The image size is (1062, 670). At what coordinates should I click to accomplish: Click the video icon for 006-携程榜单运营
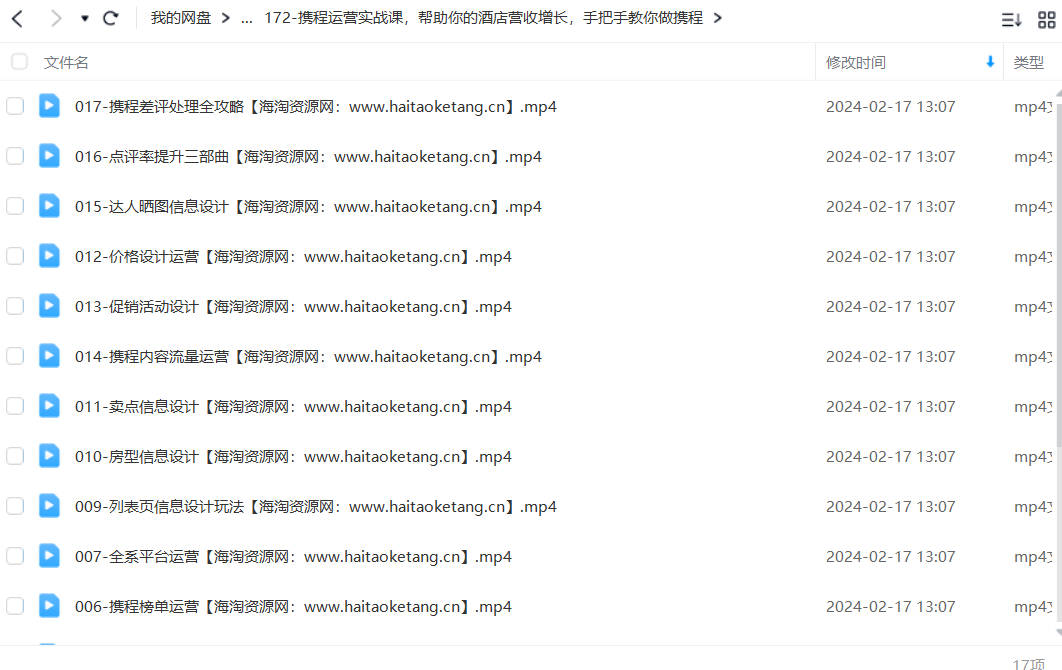pyautogui.click(x=49, y=606)
